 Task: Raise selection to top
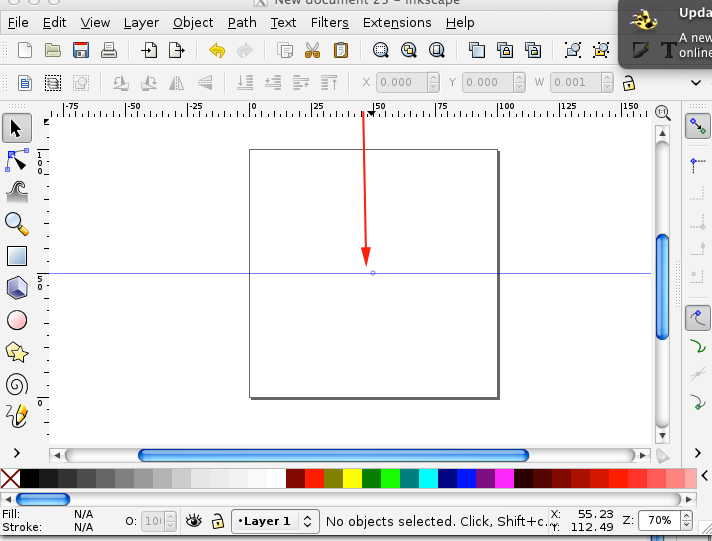[329, 83]
